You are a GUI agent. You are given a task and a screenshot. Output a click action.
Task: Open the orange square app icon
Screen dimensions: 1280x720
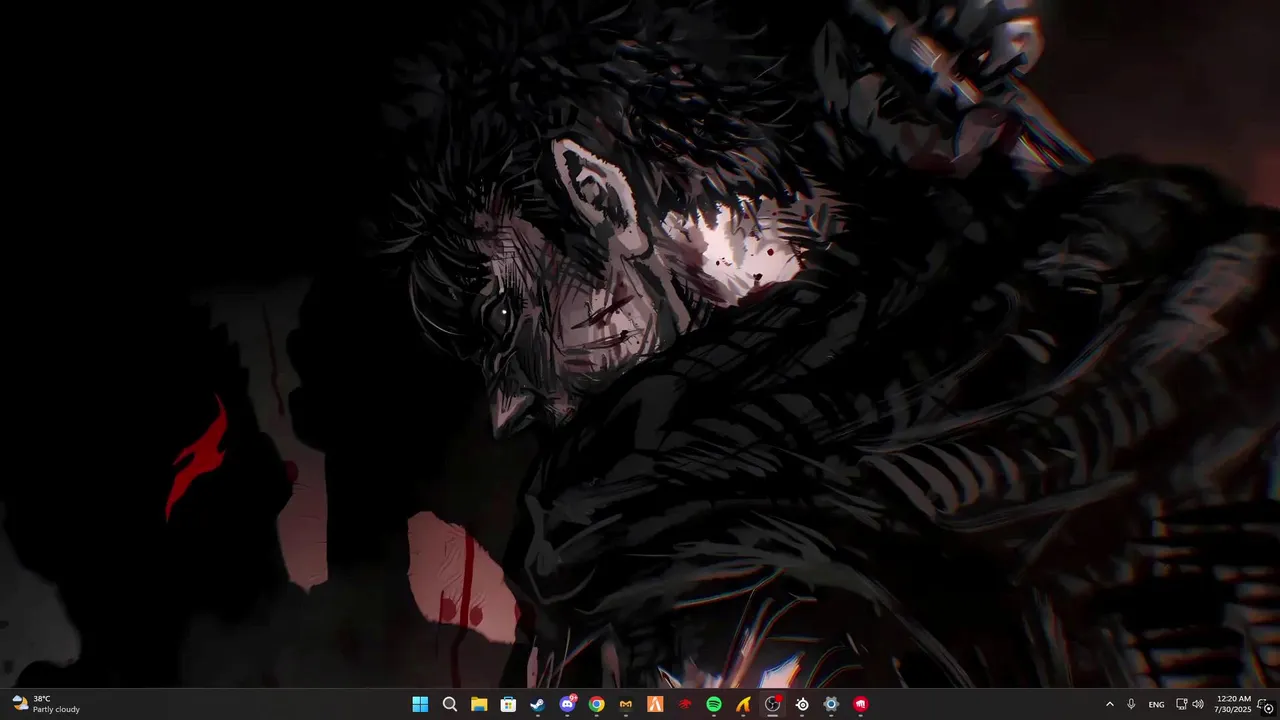click(x=655, y=704)
